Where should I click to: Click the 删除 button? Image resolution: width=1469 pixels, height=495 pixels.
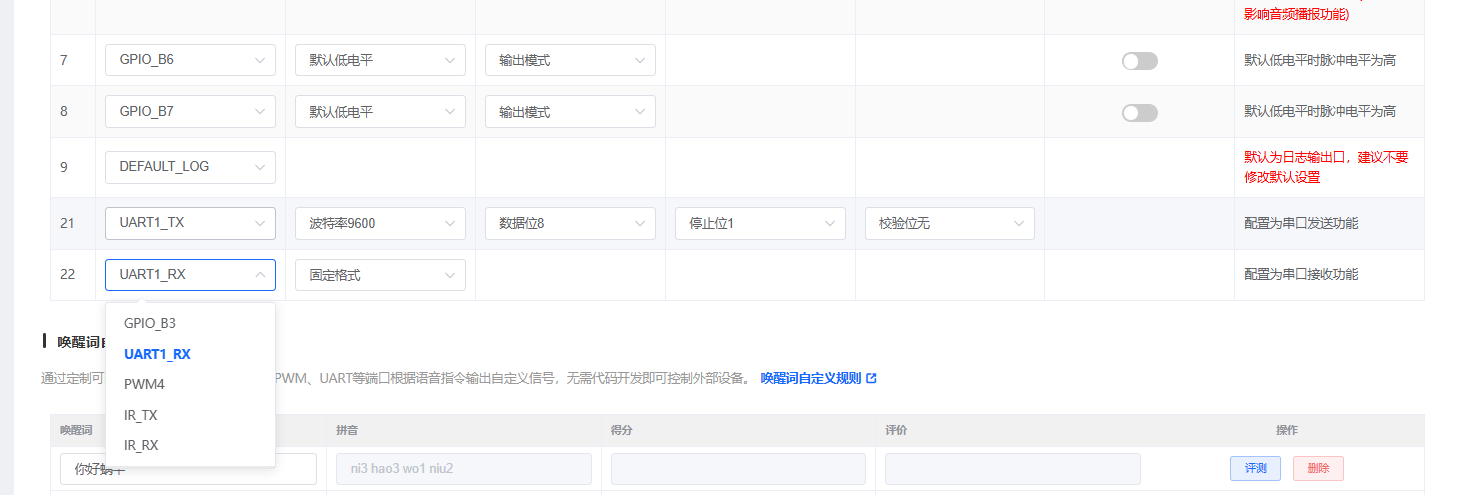click(x=1318, y=468)
